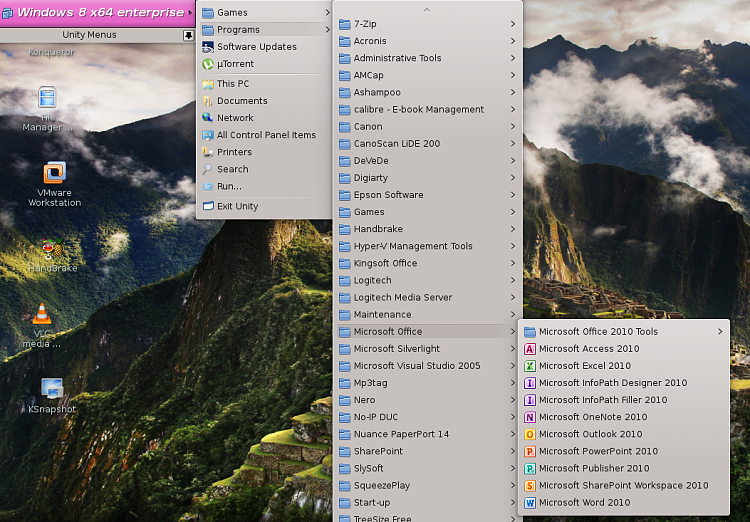This screenshot has height=522, width=750.
Task: Click the Canon folder entry
Action: pos(427,127)
